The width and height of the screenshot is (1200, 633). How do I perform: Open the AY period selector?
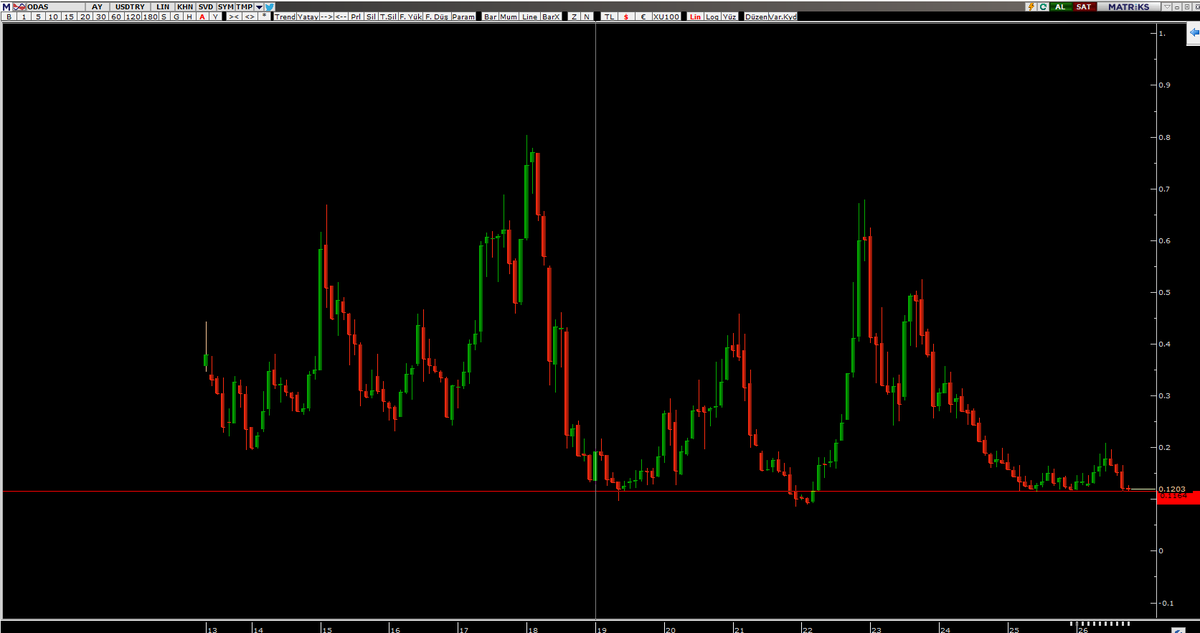click(96, 6)
